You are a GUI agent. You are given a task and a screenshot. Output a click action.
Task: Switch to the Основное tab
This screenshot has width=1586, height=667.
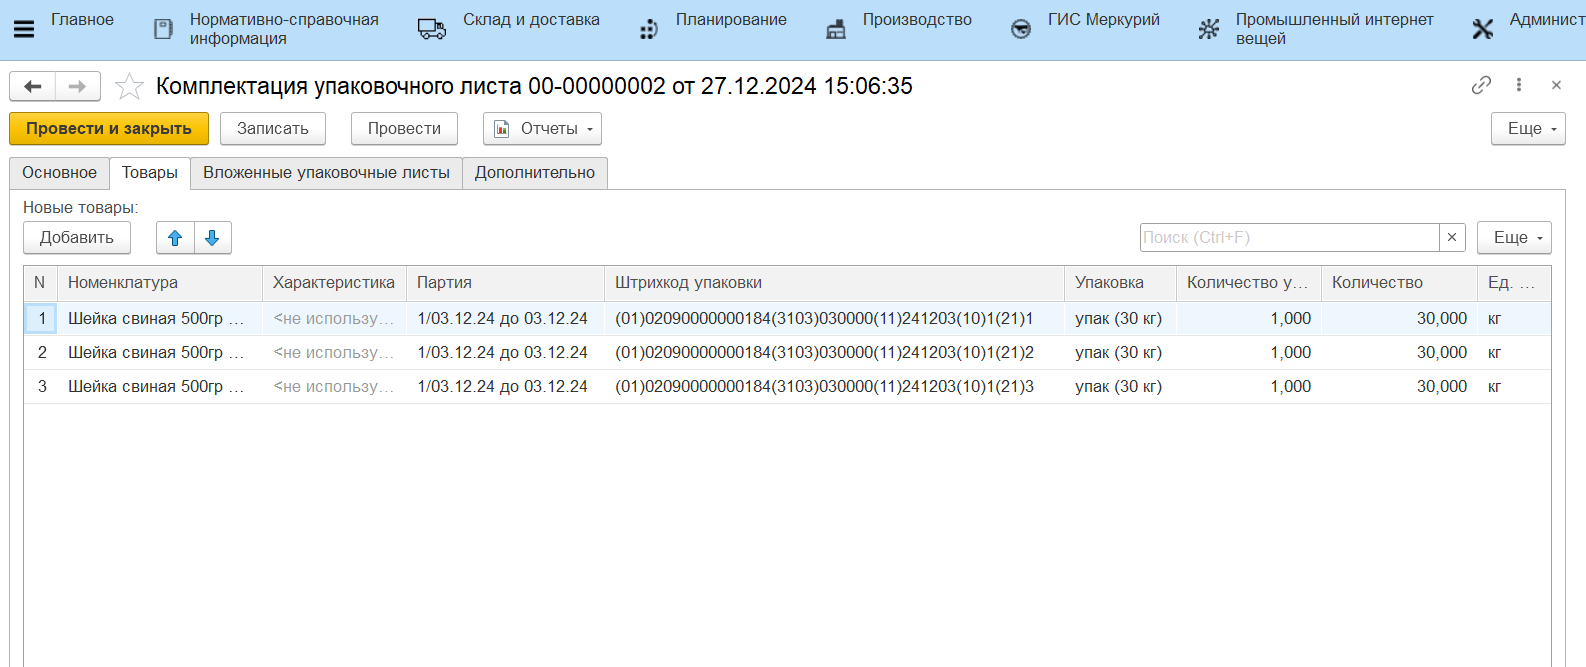coord(60,173)
